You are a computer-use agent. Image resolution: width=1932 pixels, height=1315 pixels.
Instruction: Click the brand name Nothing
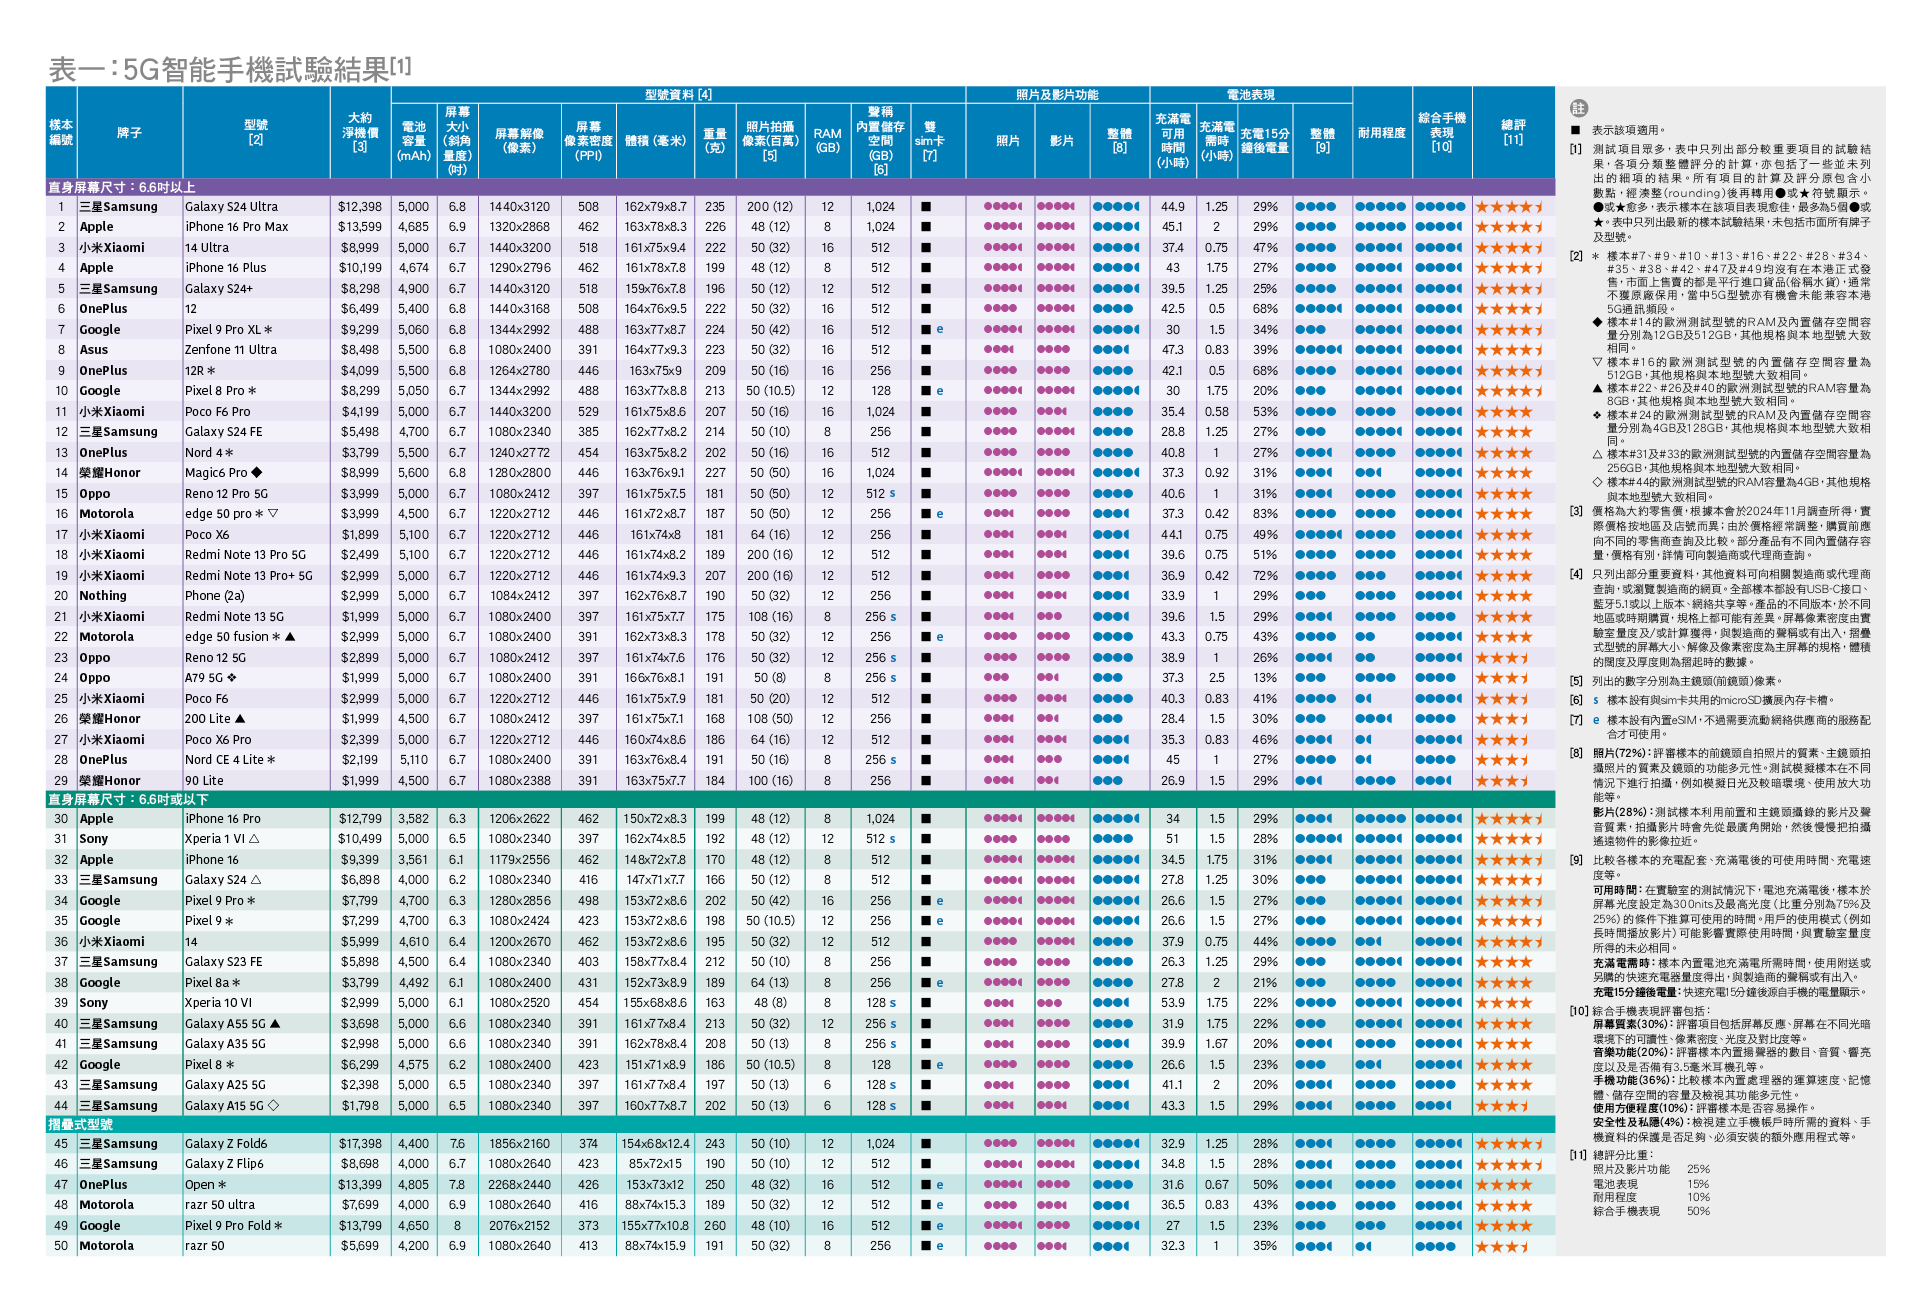click(x=103, y=596)
